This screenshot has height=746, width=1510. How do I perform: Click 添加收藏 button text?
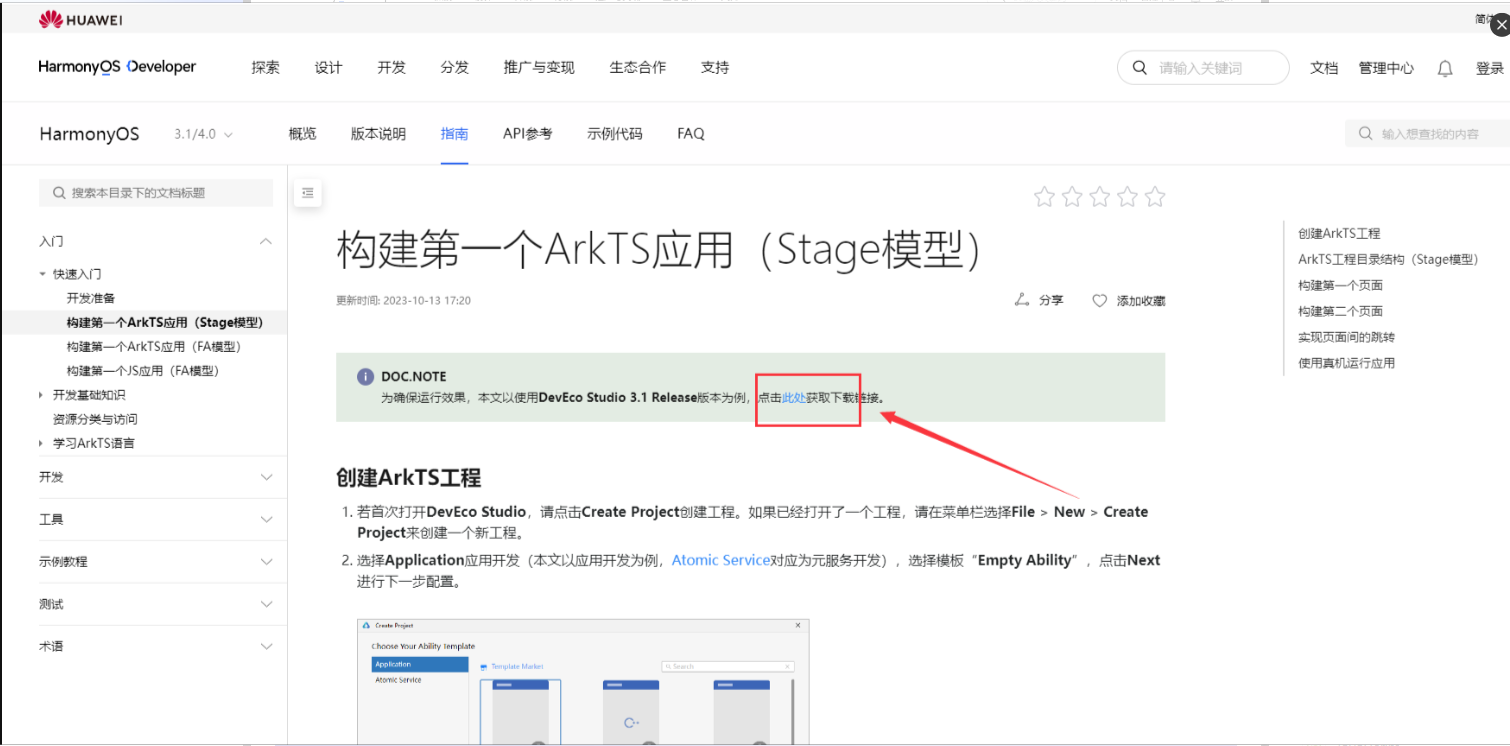click(x=1141, y=301)
